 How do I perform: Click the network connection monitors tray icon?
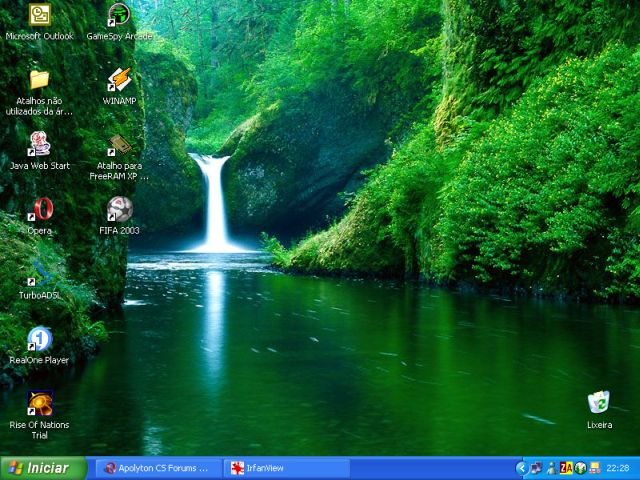[536, 468]
